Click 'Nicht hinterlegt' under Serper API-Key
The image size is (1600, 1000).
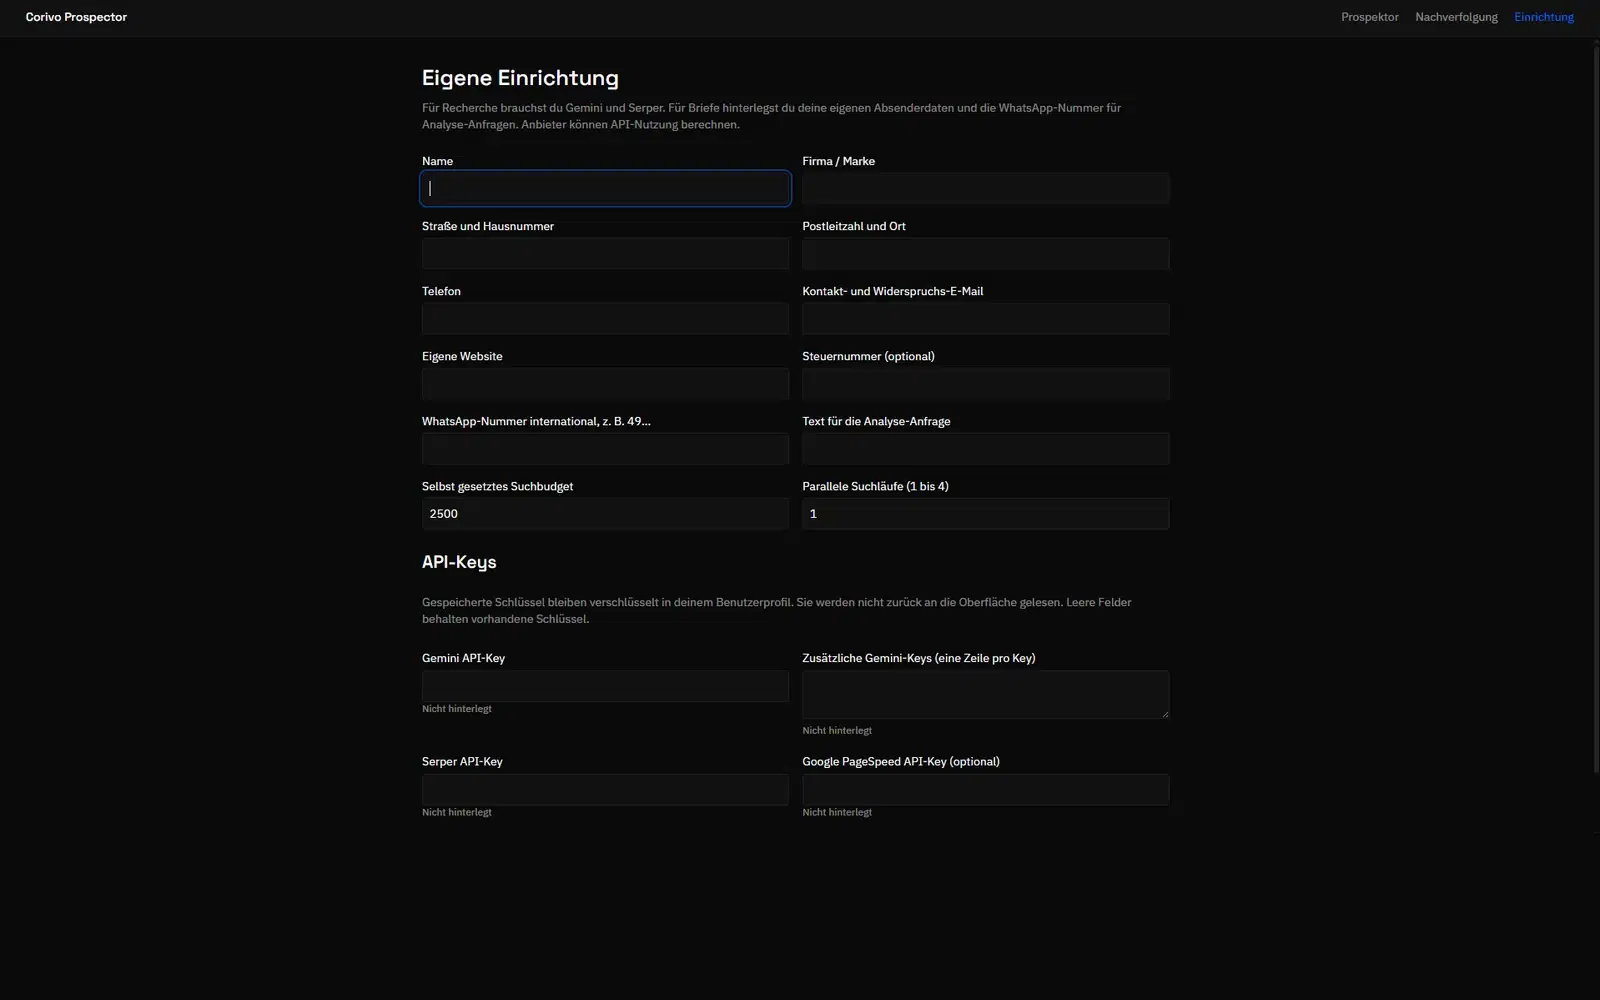[x=457, y=812]
